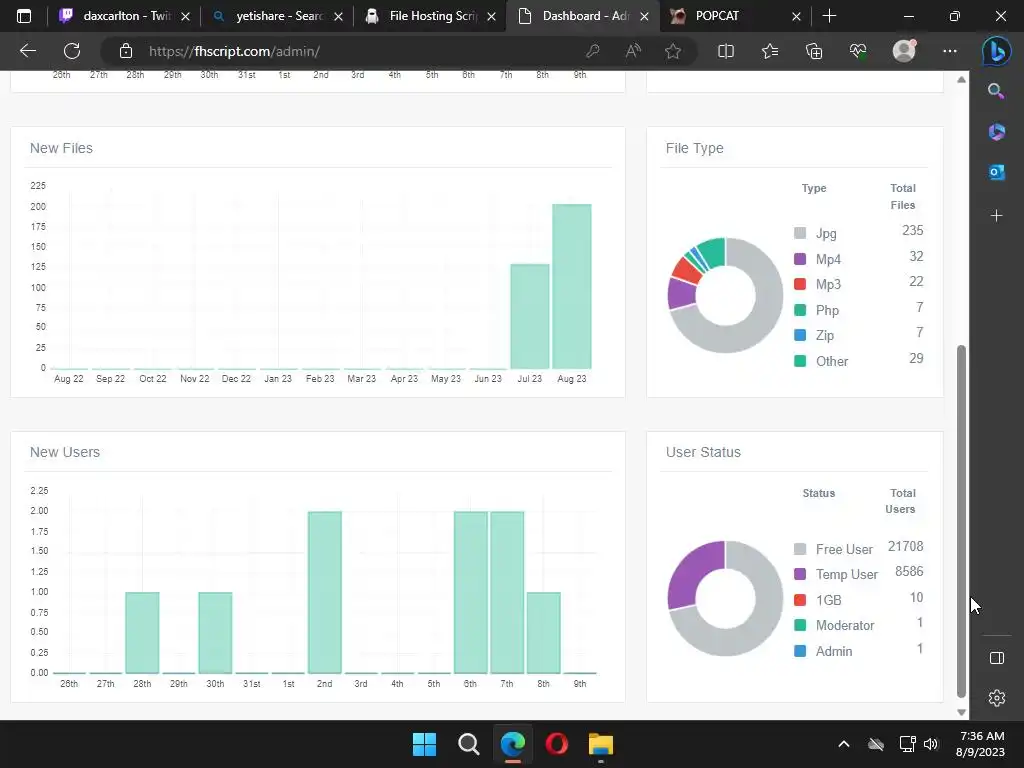Click the Temp User count 8586

coord(909,572)
